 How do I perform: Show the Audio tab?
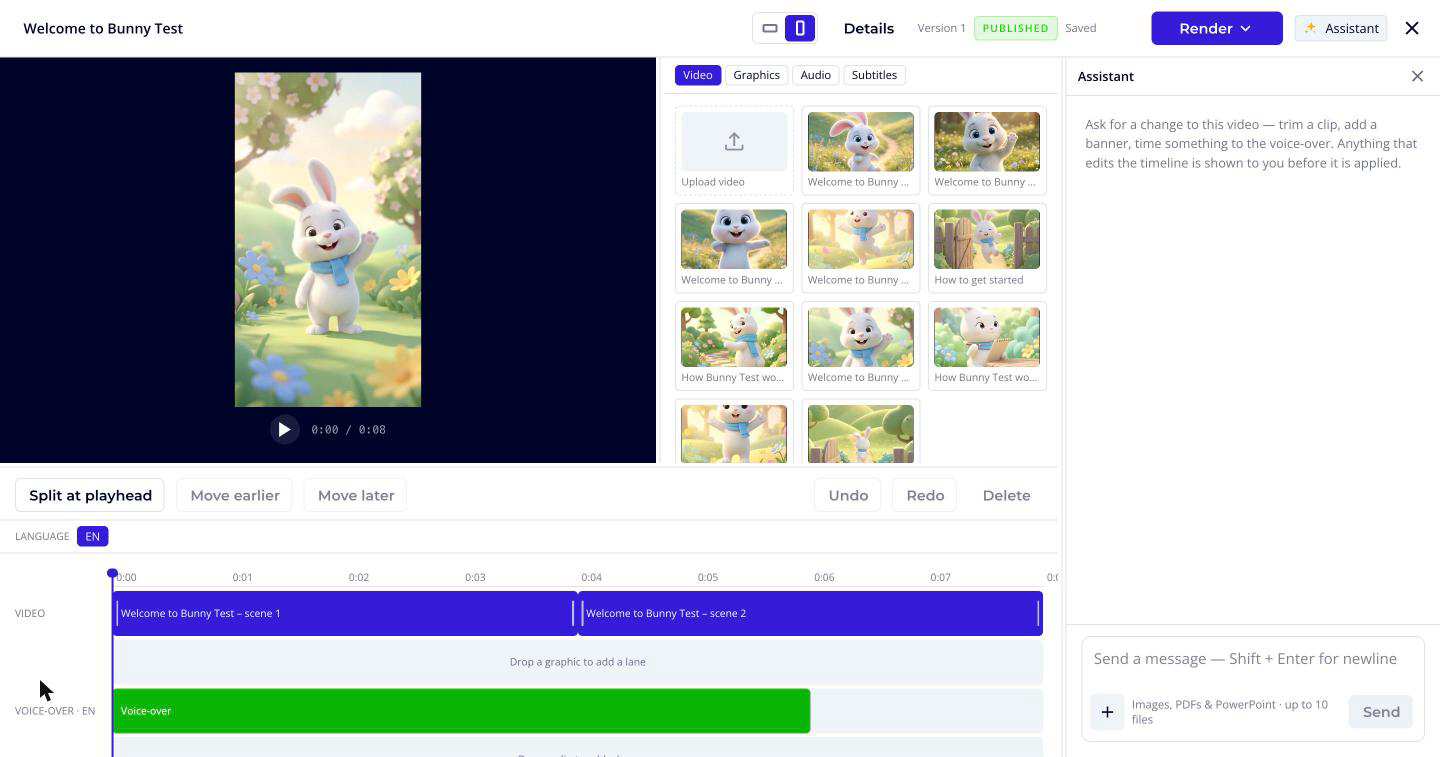pos(815,75)
